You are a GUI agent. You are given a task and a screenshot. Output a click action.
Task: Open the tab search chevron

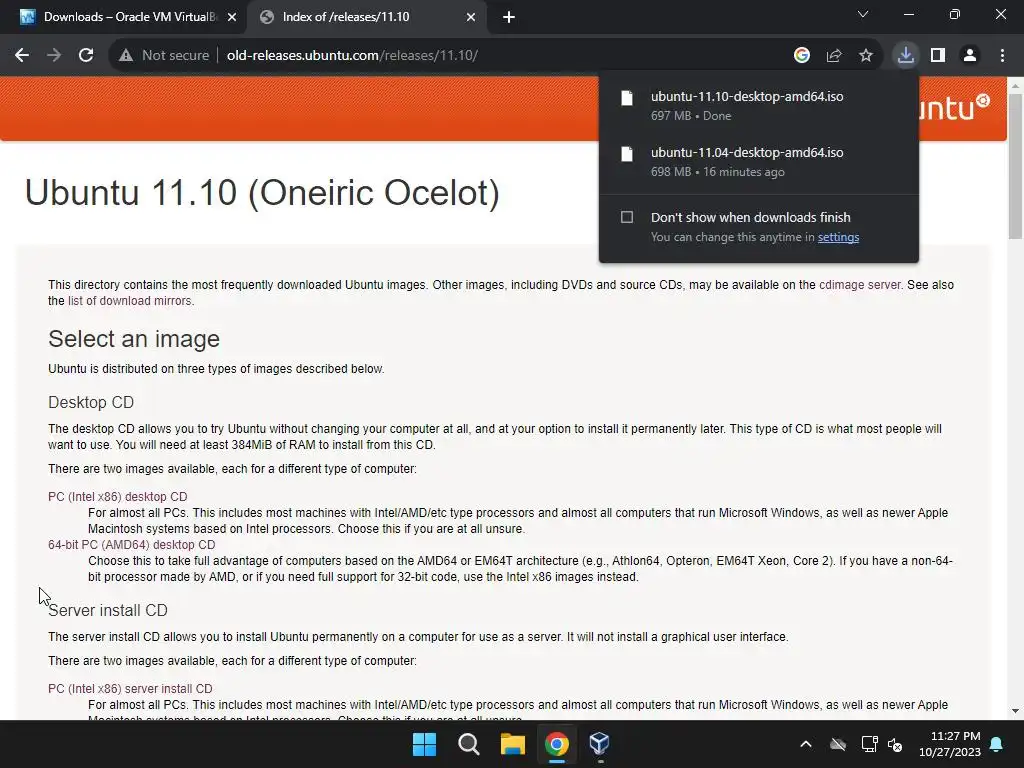863,14
